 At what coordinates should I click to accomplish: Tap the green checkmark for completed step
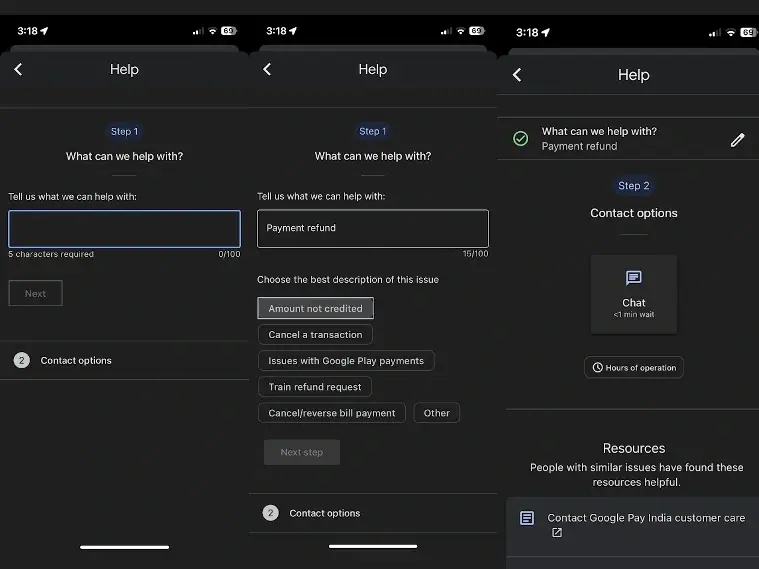[520, 139]
